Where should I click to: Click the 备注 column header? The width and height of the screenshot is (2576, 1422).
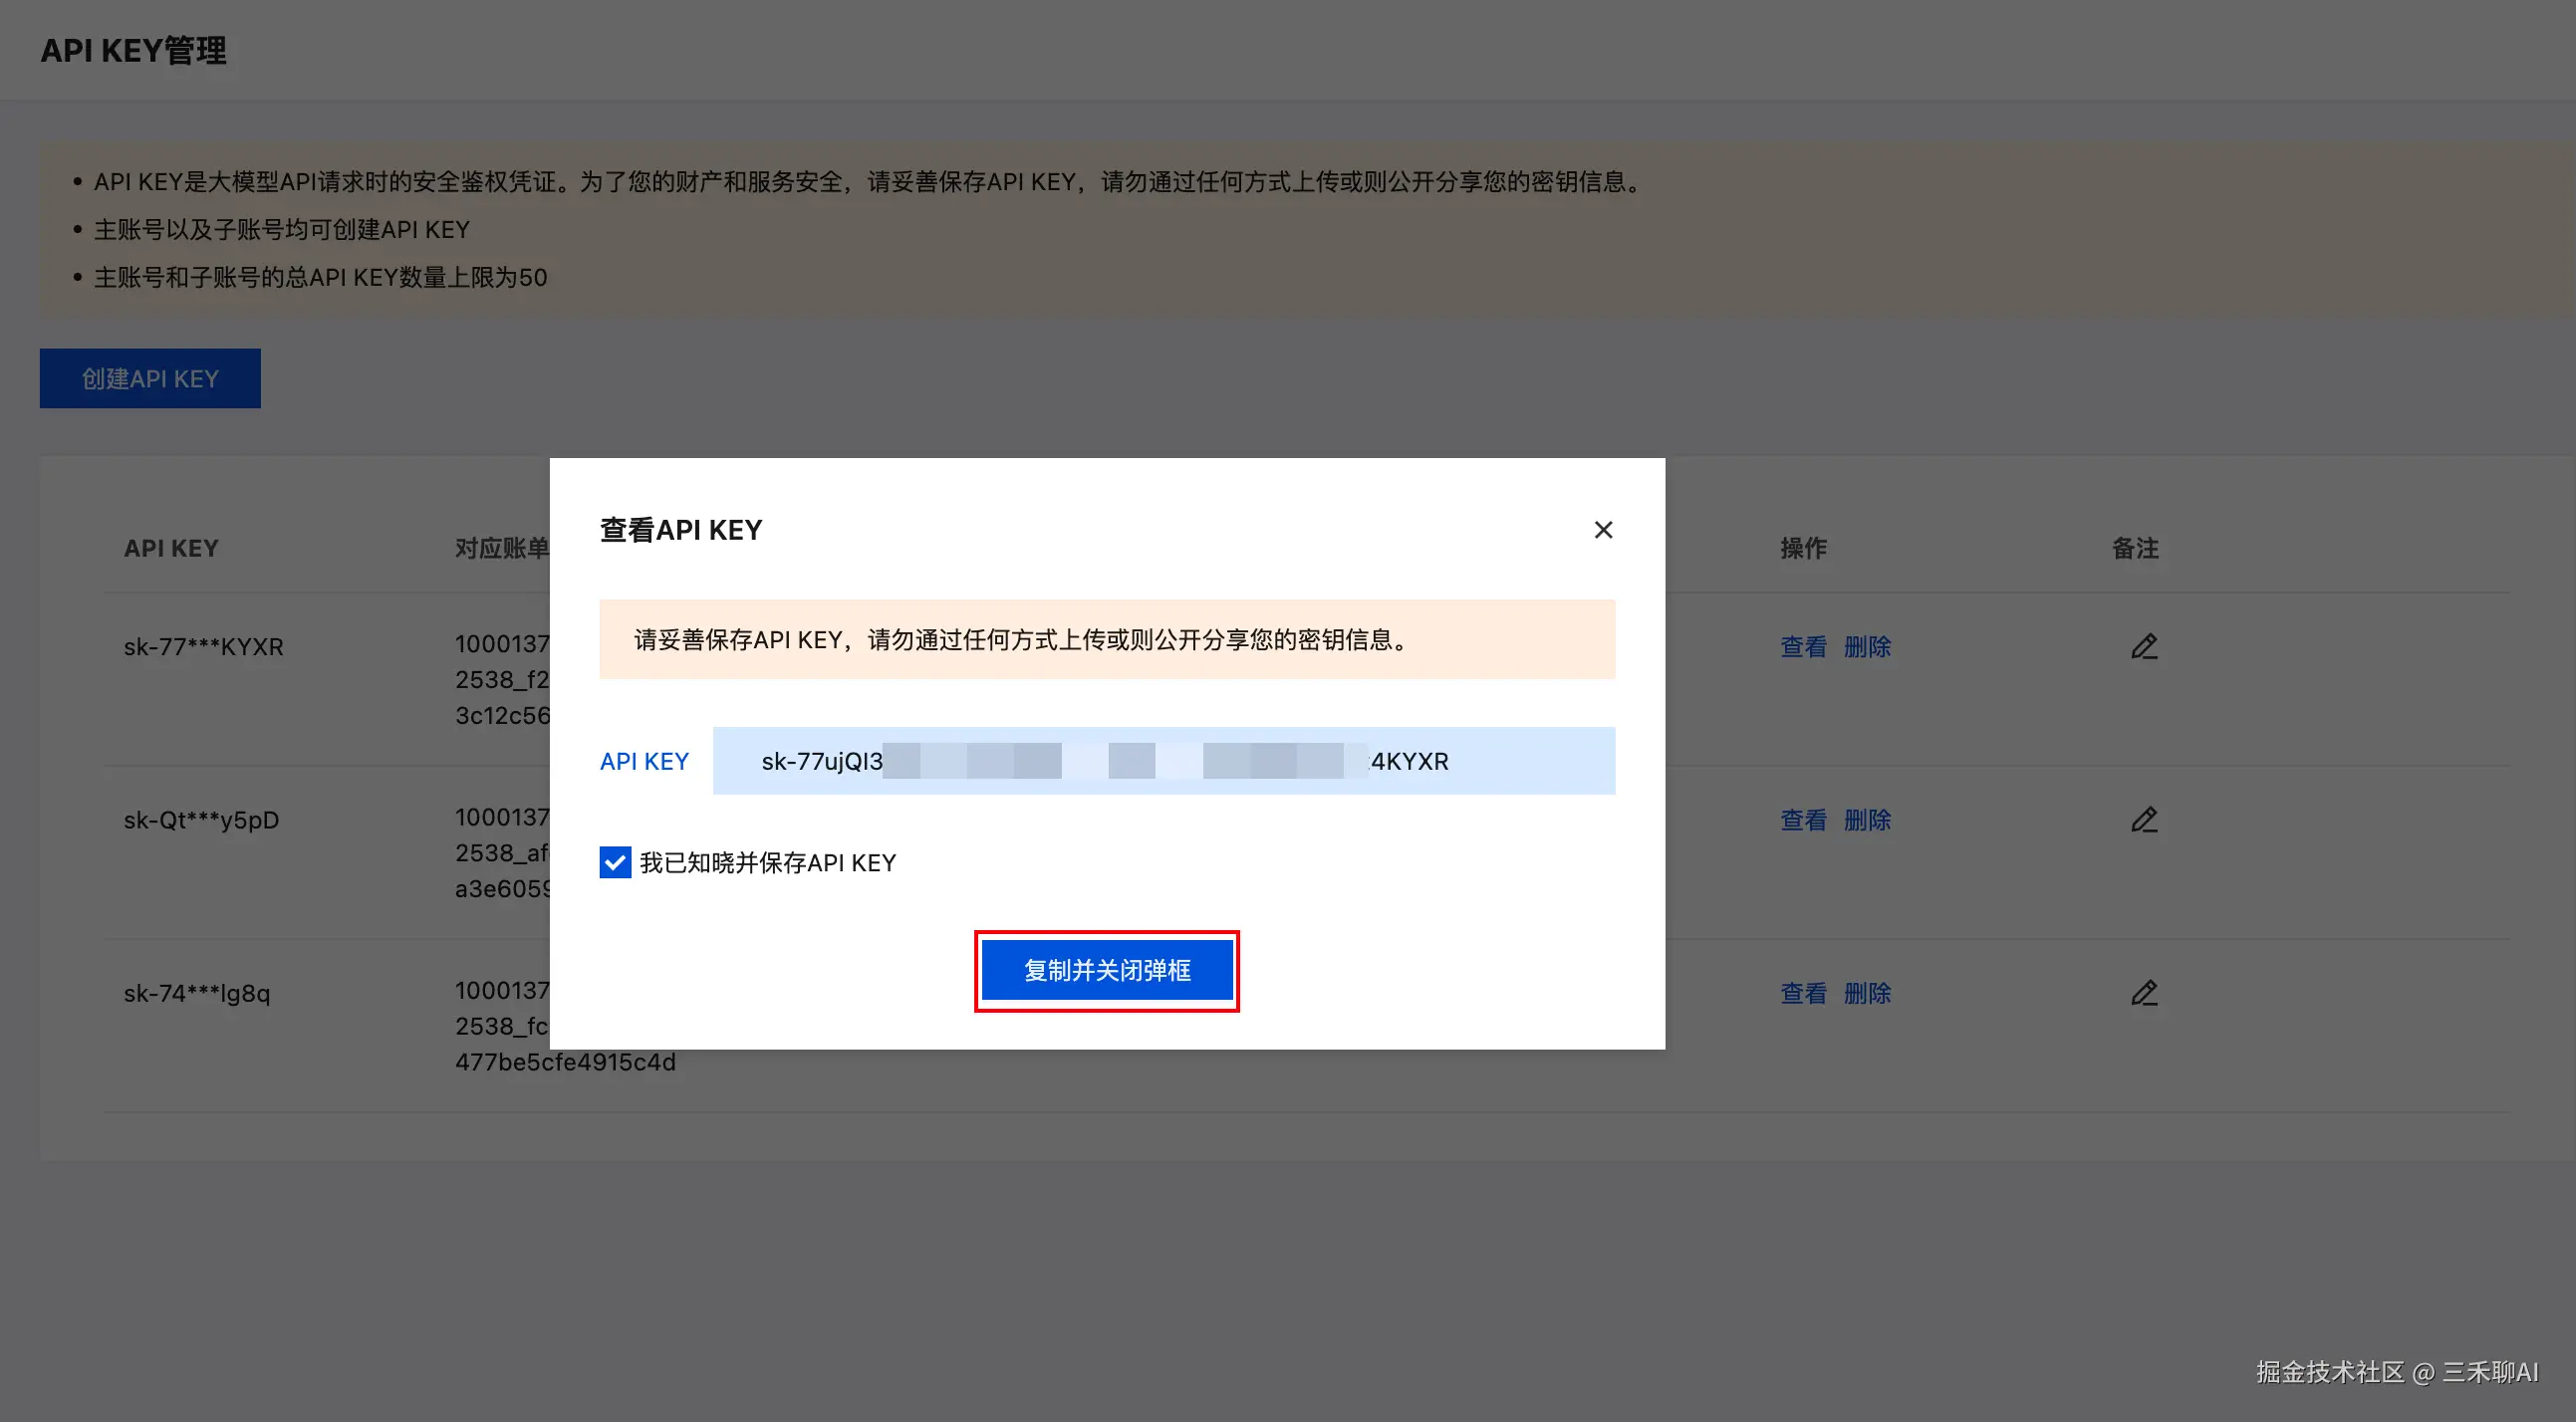tap(2134, 548)
